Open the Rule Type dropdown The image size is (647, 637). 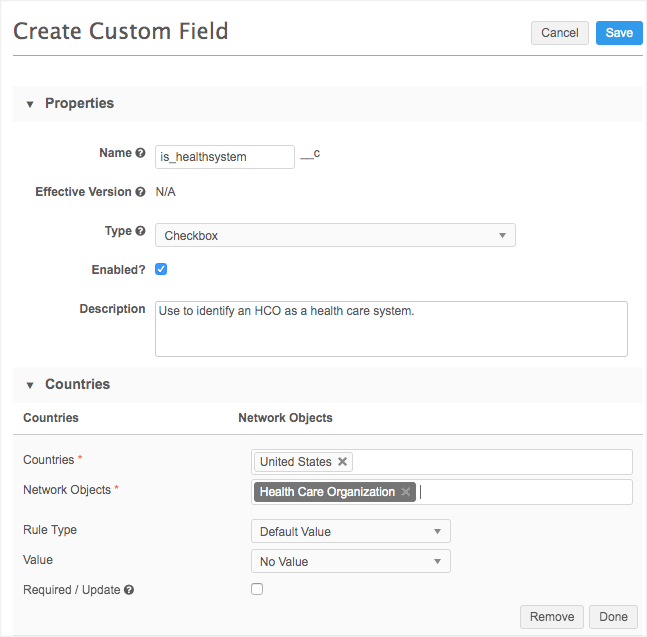350,531
